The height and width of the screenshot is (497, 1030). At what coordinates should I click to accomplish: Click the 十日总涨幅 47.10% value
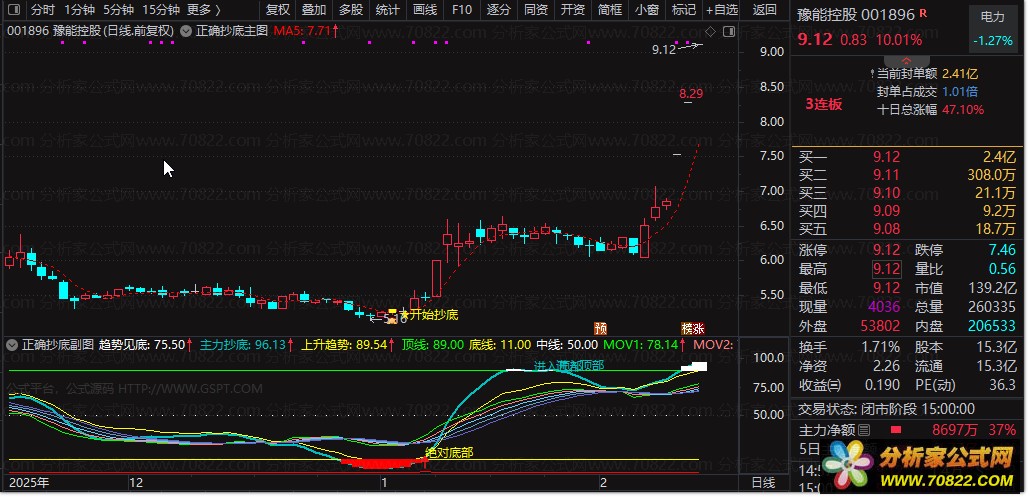pyautogui.click(x=963, y=110)
